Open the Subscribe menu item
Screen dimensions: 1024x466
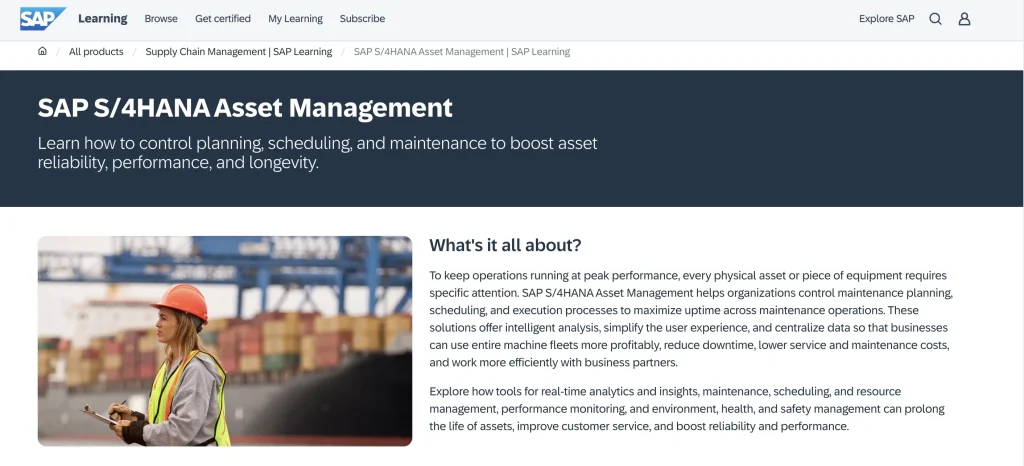pyautogui.click(x=362, y=19)
